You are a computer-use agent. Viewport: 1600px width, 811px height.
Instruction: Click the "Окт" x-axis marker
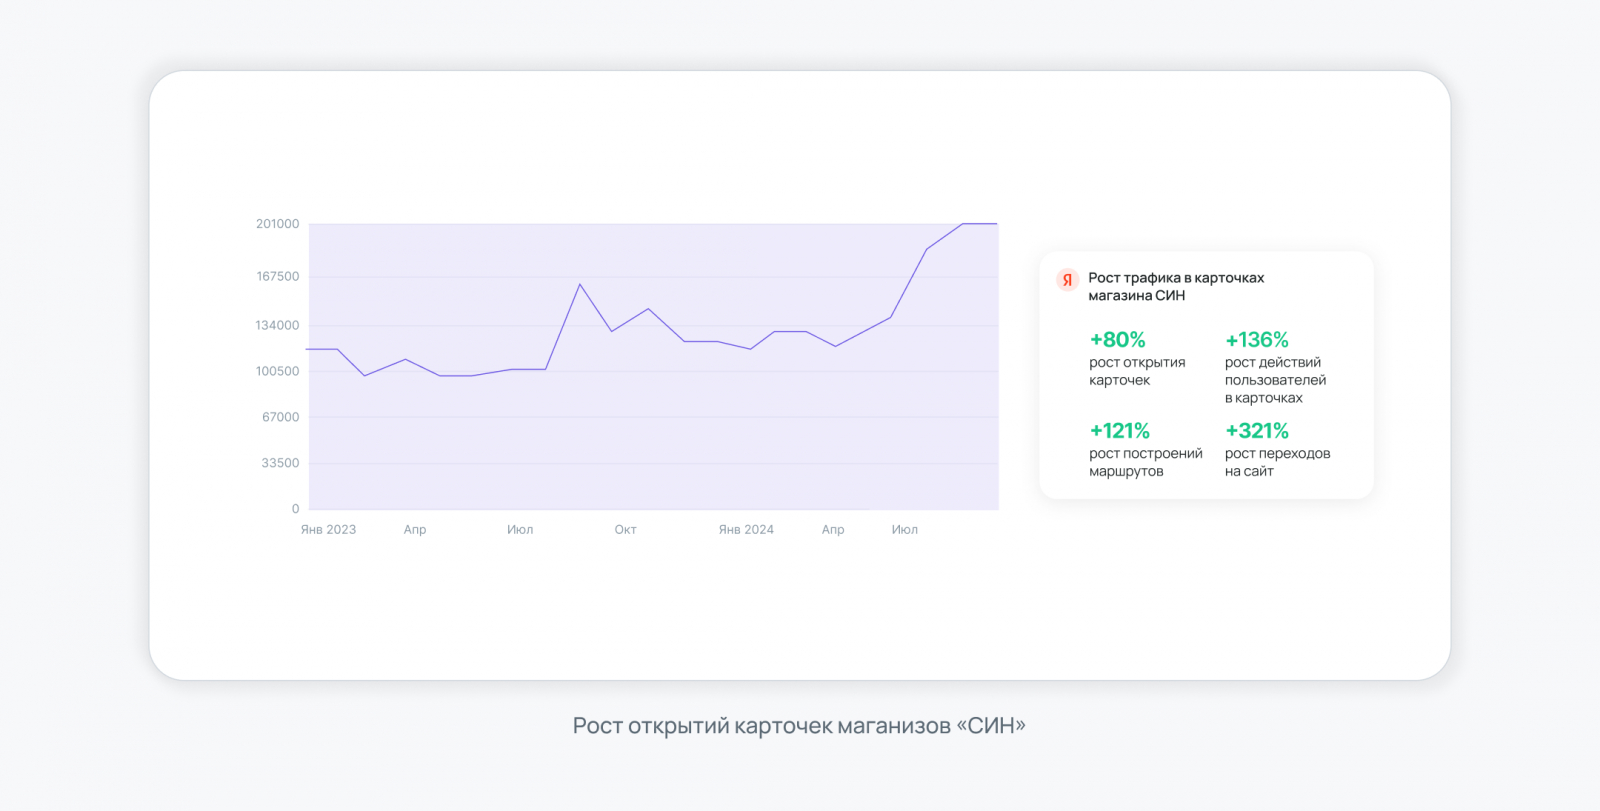(x=625, y=530)
